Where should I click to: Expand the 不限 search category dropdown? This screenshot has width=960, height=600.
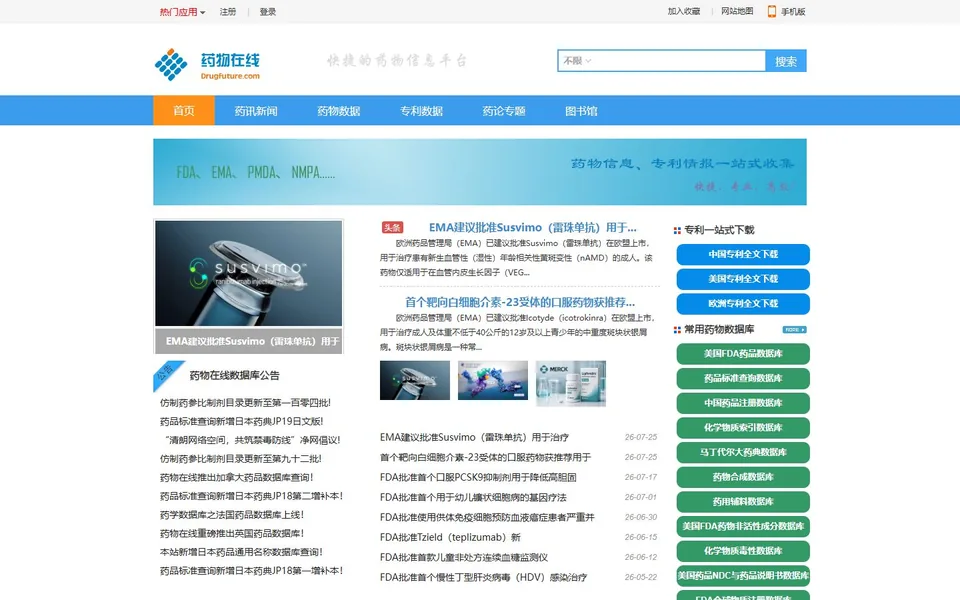(x=577, y=61)
